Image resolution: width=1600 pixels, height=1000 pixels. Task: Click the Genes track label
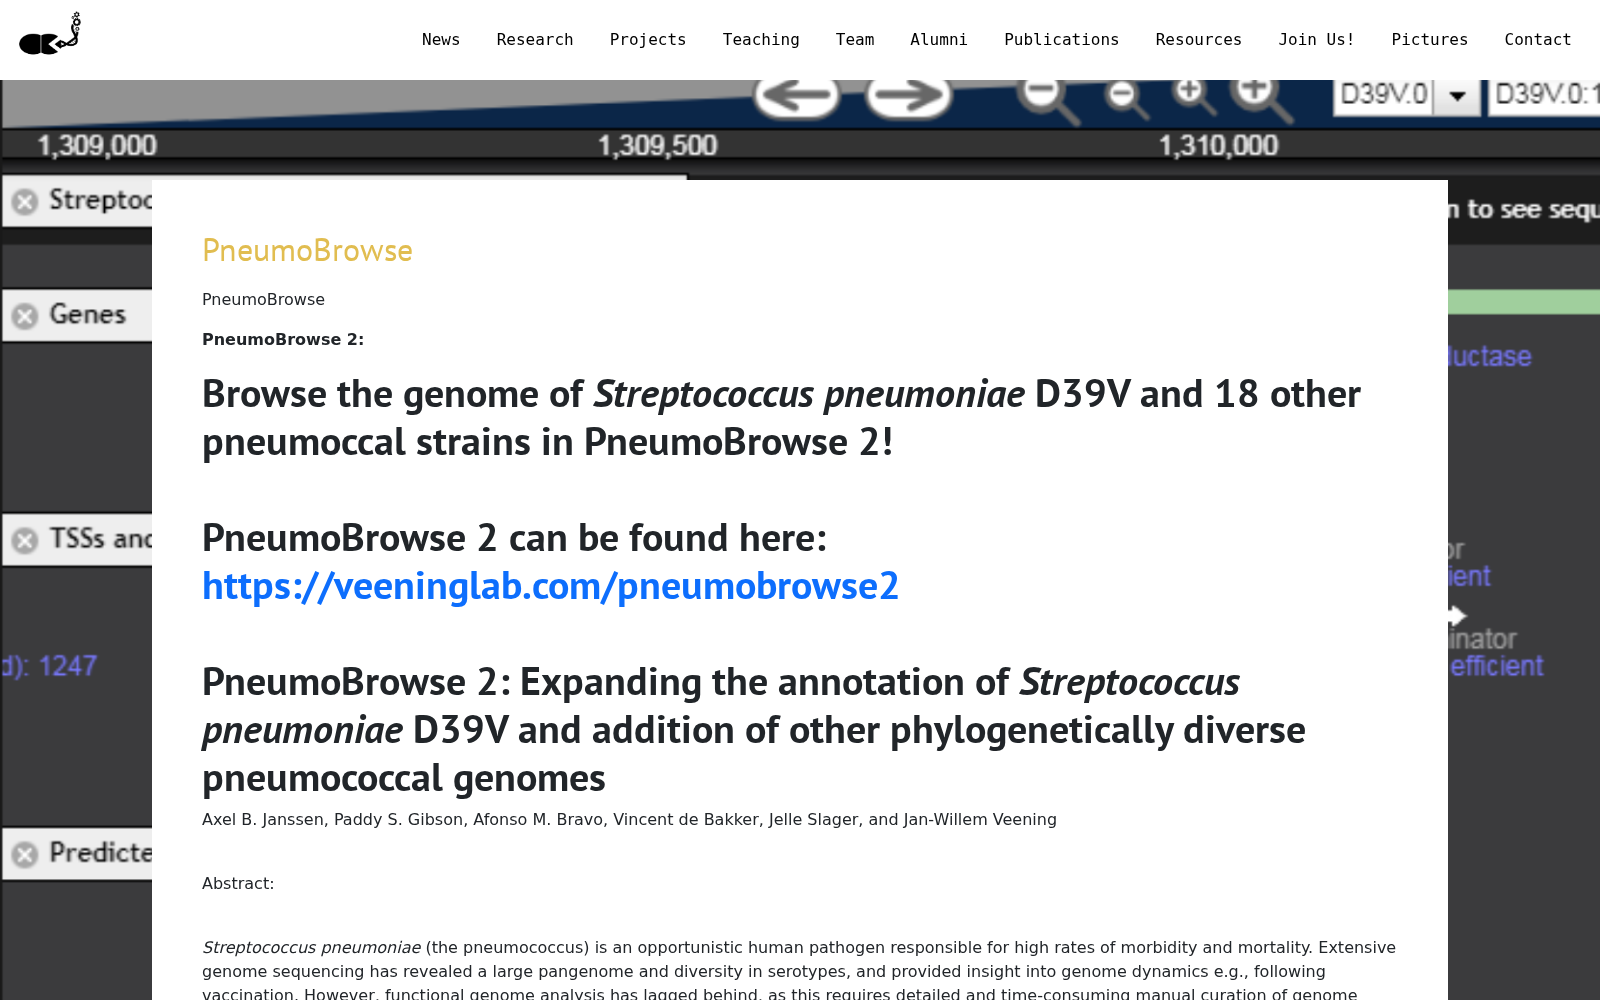(88, 314)
